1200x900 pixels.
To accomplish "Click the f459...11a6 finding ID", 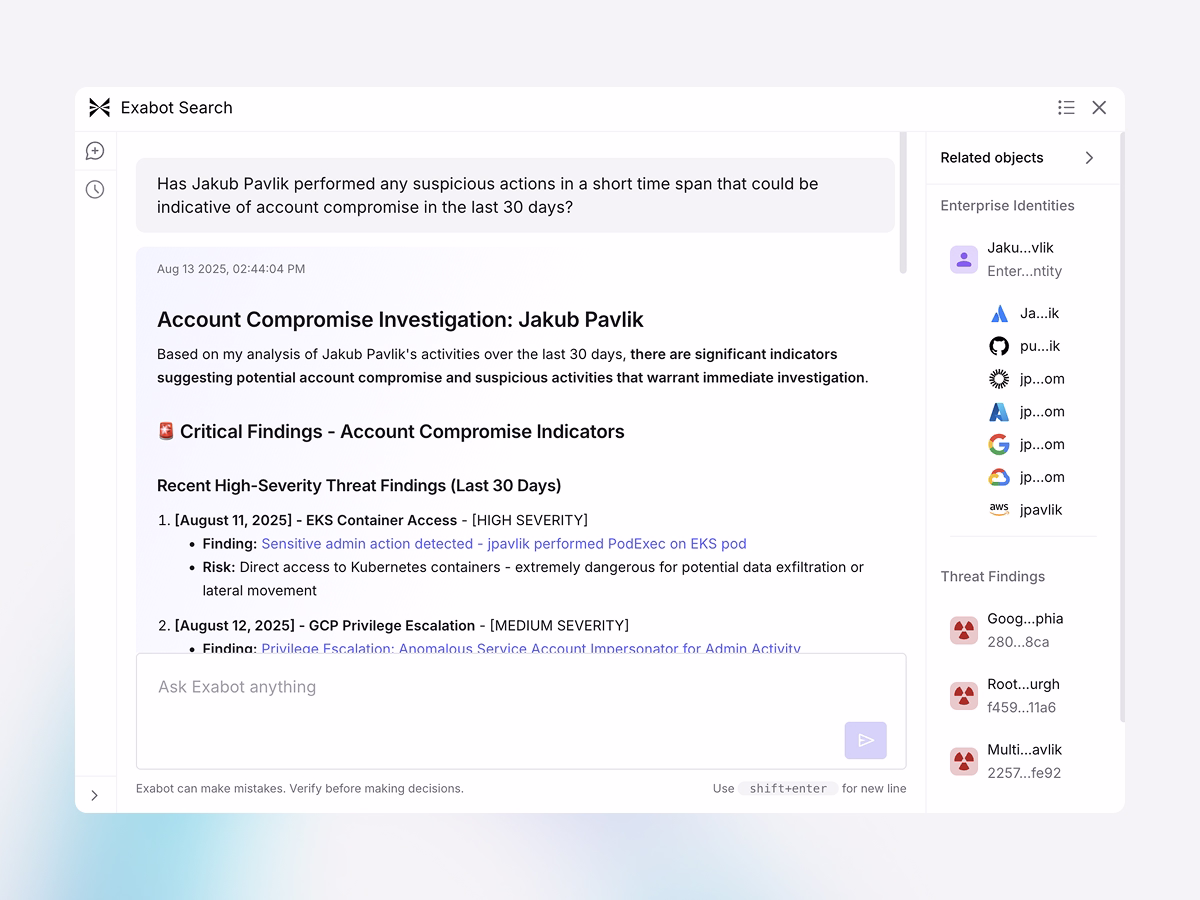I will pos(1021,708).
